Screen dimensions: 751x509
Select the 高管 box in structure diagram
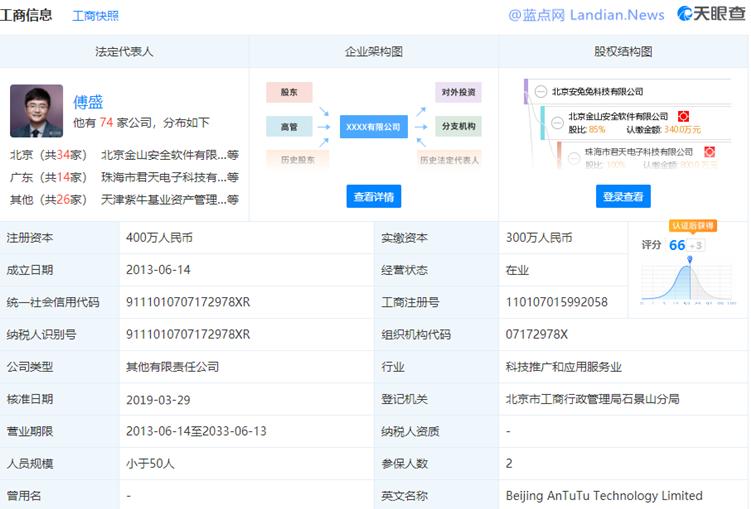point(289,127)
